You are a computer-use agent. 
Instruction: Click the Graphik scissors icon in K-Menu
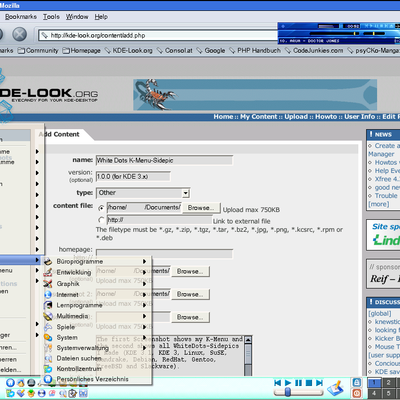pyautogui.click(x=48, y=284)
